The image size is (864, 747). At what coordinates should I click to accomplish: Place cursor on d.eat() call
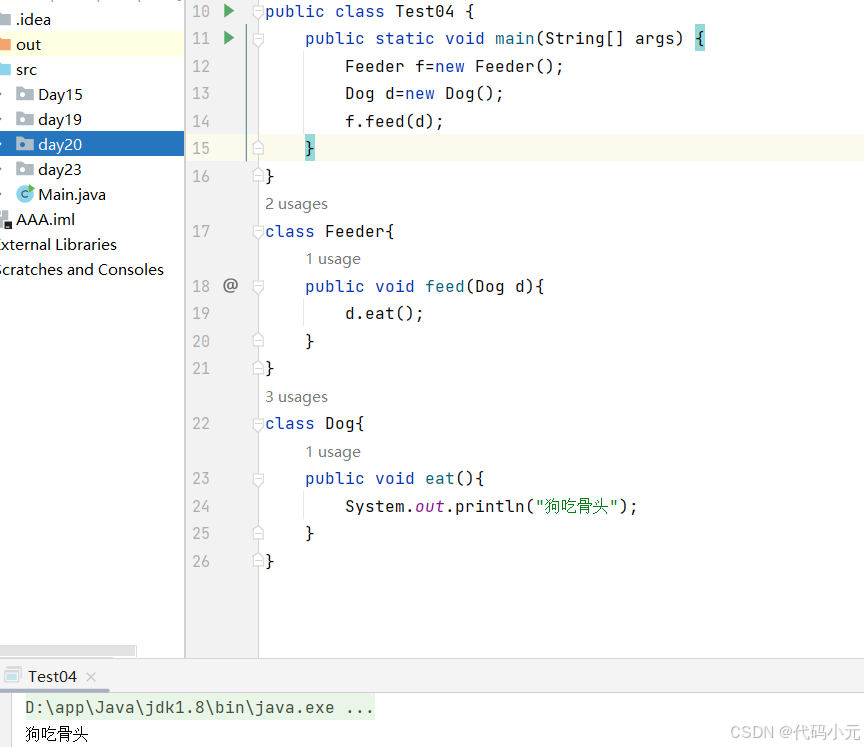tap(384, 313)
